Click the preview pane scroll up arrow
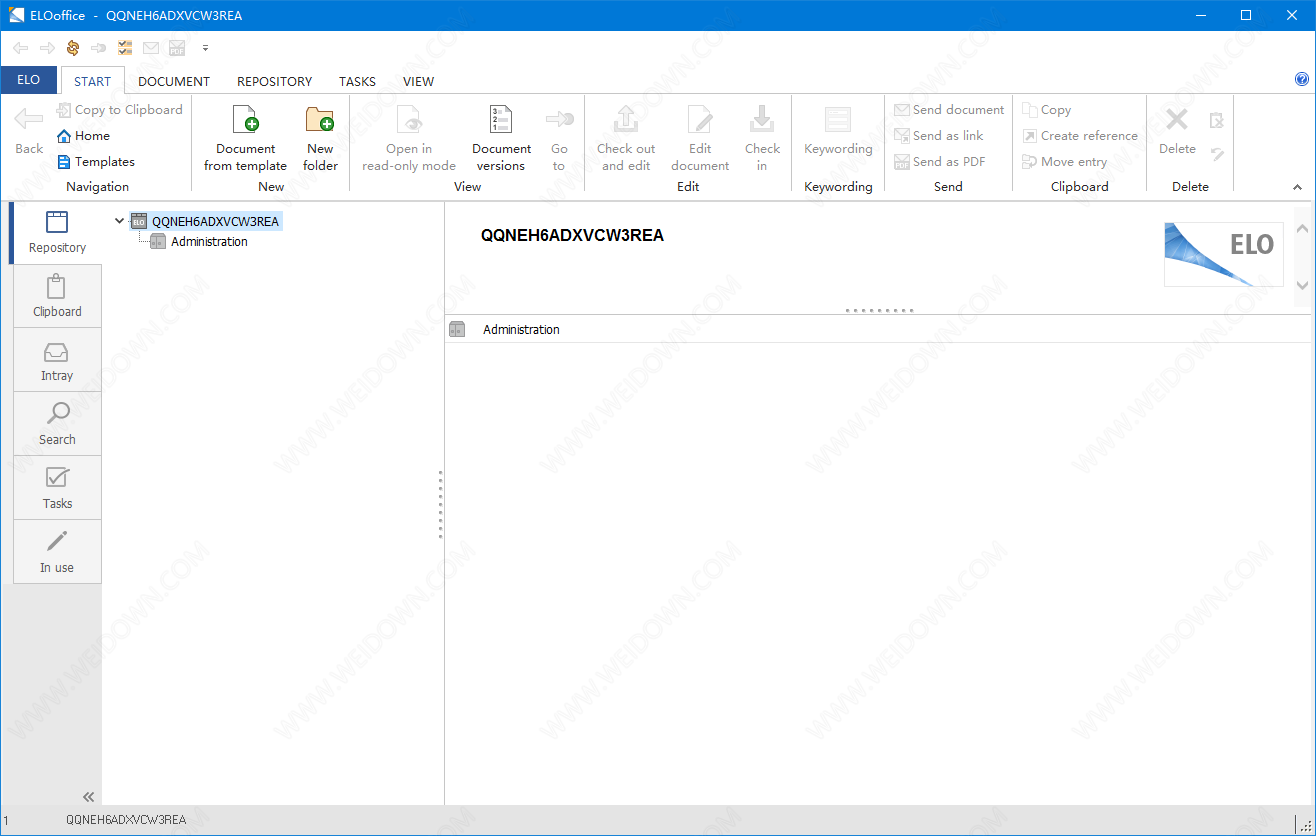1316x836 pixels. pos(1302,228)
